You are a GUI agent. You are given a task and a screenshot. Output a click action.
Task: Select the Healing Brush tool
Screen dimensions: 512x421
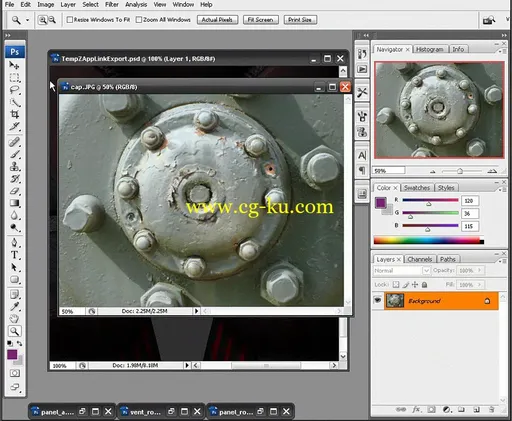[14, 142]
